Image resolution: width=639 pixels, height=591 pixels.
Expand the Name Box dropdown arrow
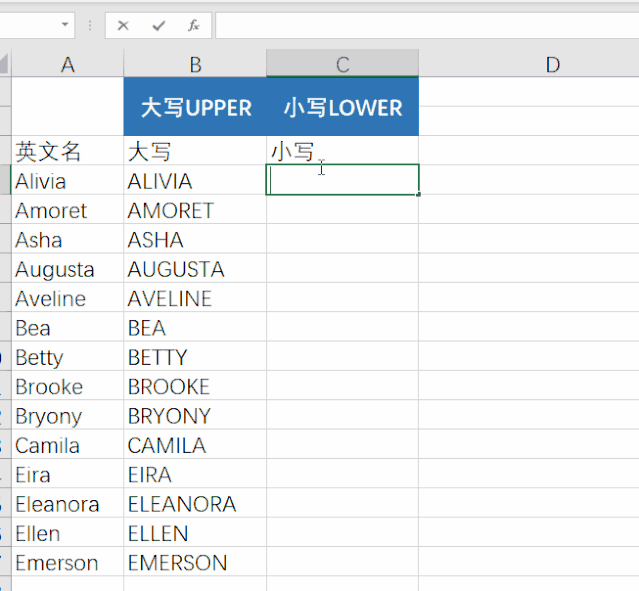(65, 24)
